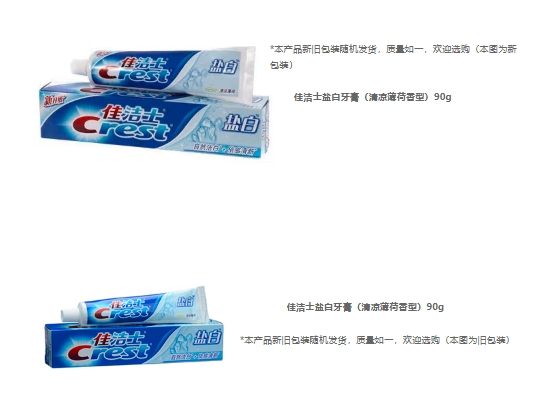Click the white cap of the top tube

(81, 67)
